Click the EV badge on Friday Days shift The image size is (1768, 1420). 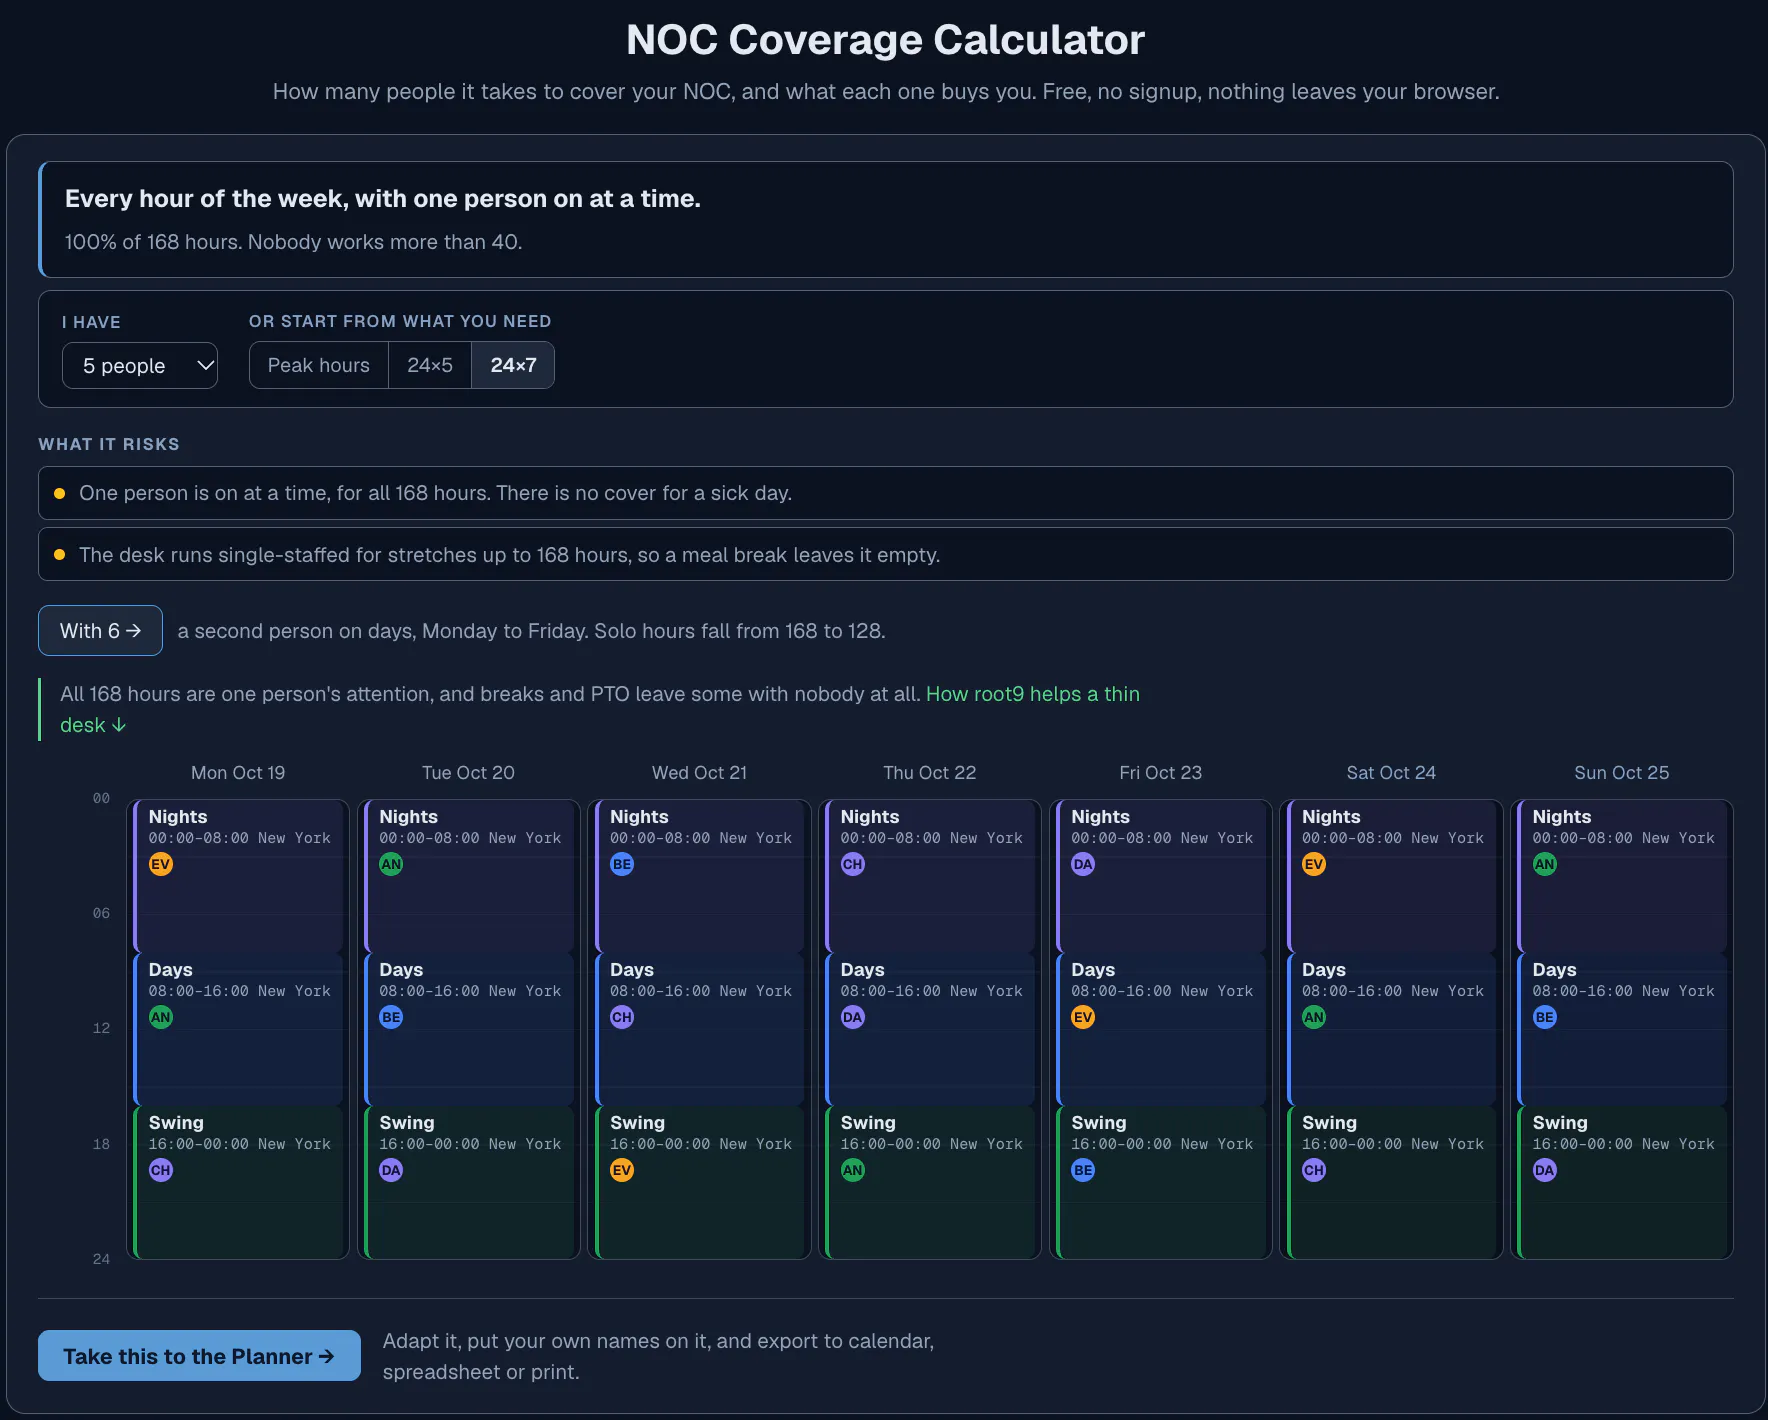click(1083, 1017)
